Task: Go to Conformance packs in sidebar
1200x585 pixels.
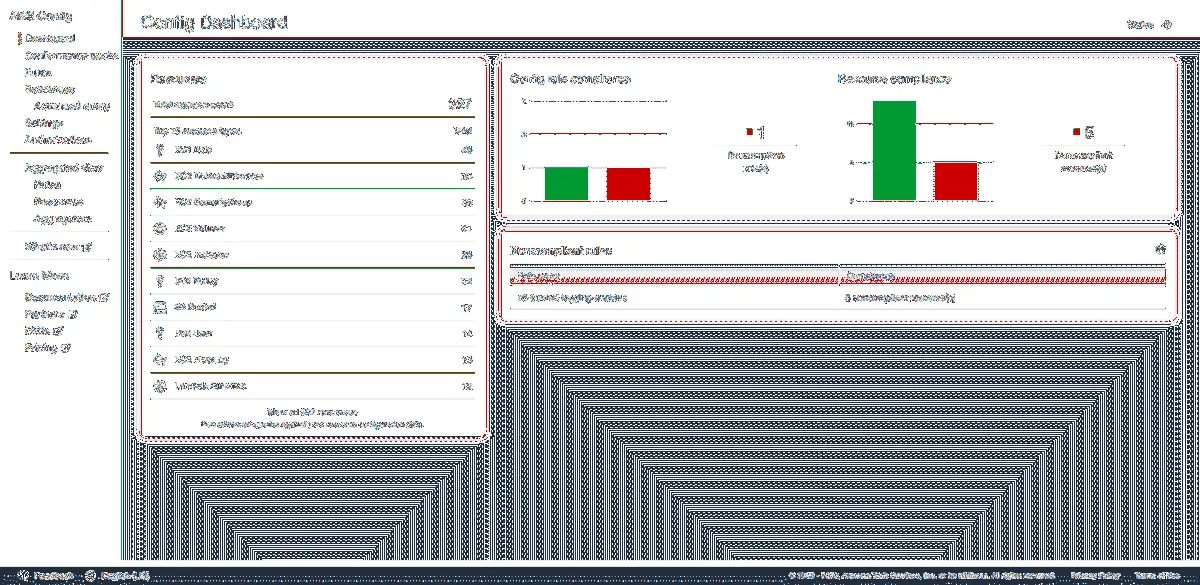Action: coord(72,56)
